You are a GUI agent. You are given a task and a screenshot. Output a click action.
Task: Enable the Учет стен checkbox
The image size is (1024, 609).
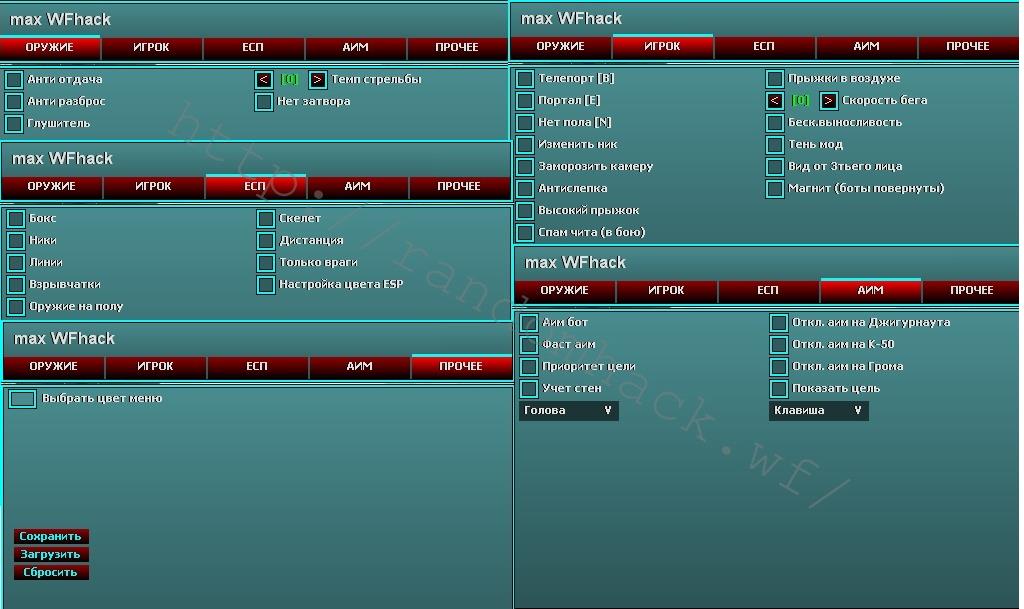529,389
